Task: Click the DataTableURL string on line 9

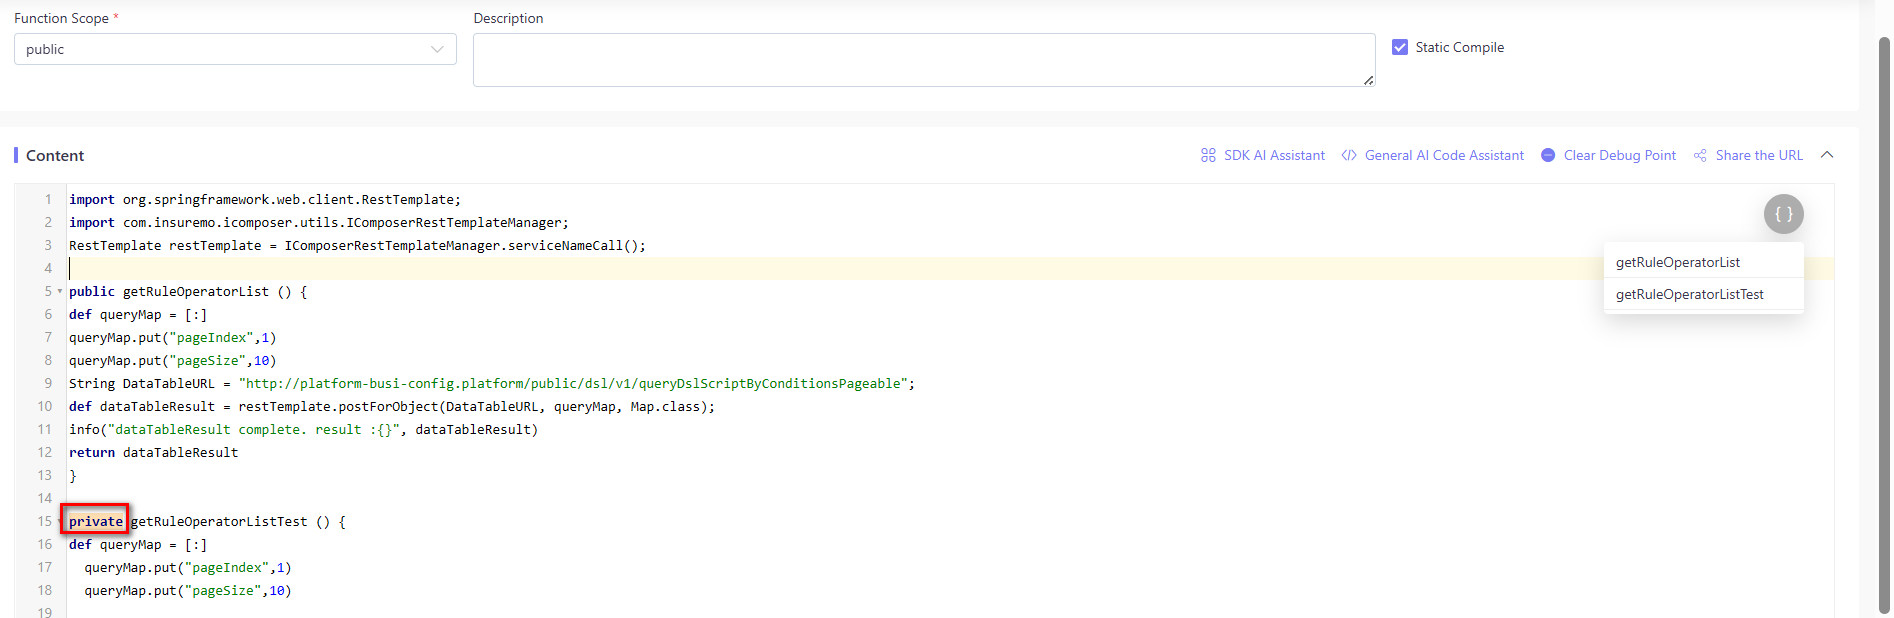Action: tap(572, 384)
